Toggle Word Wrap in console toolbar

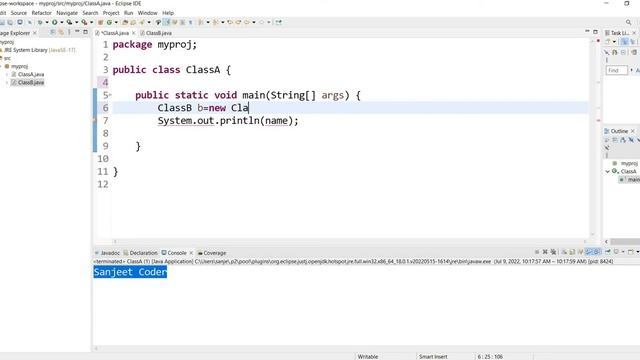(x=581, y=252)
